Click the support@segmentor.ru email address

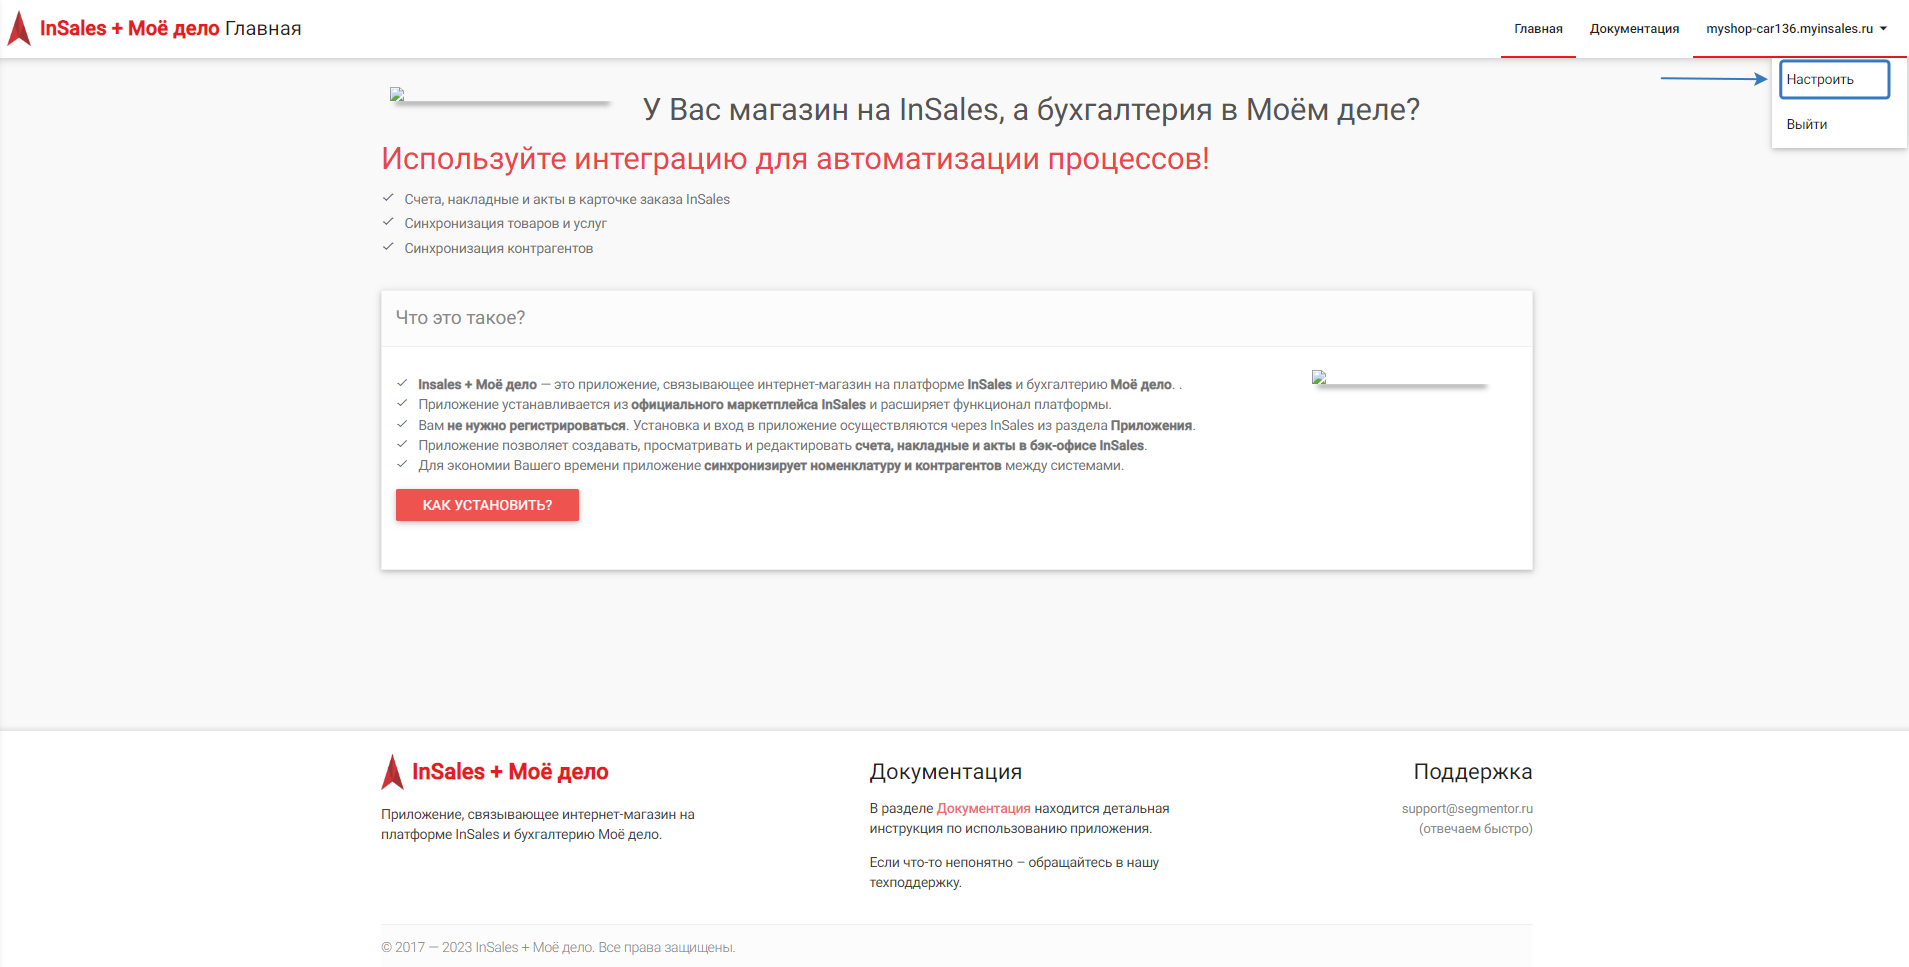pyautogui.click(x=1466, y=808)
